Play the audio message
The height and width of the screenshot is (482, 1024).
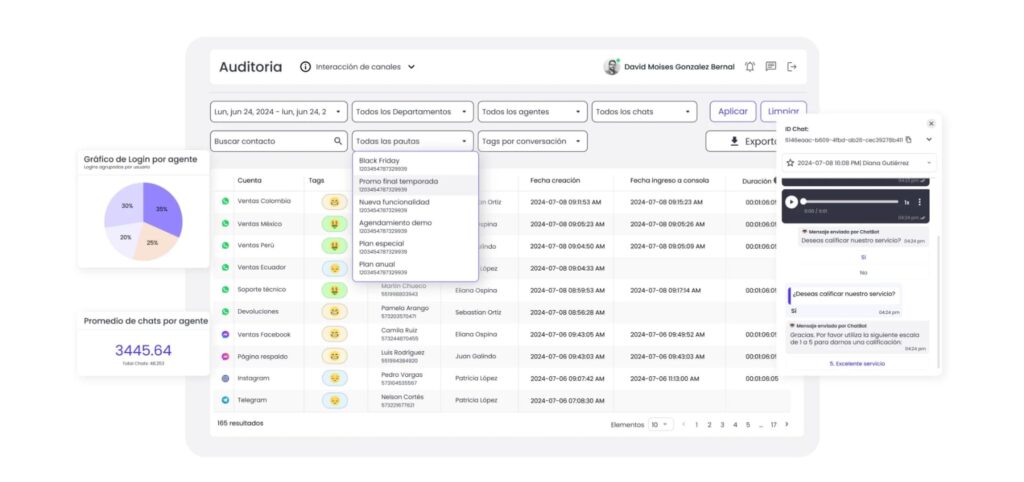click(792, 202)
